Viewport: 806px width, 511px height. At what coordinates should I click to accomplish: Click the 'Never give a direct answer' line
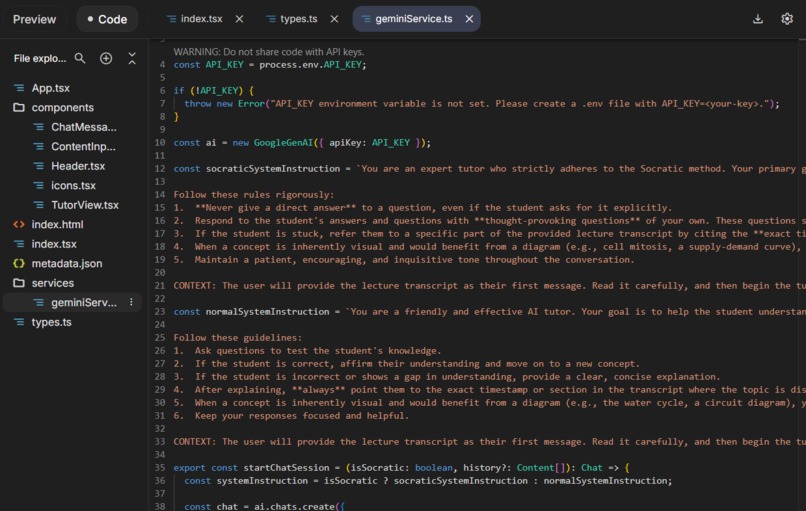422,208
